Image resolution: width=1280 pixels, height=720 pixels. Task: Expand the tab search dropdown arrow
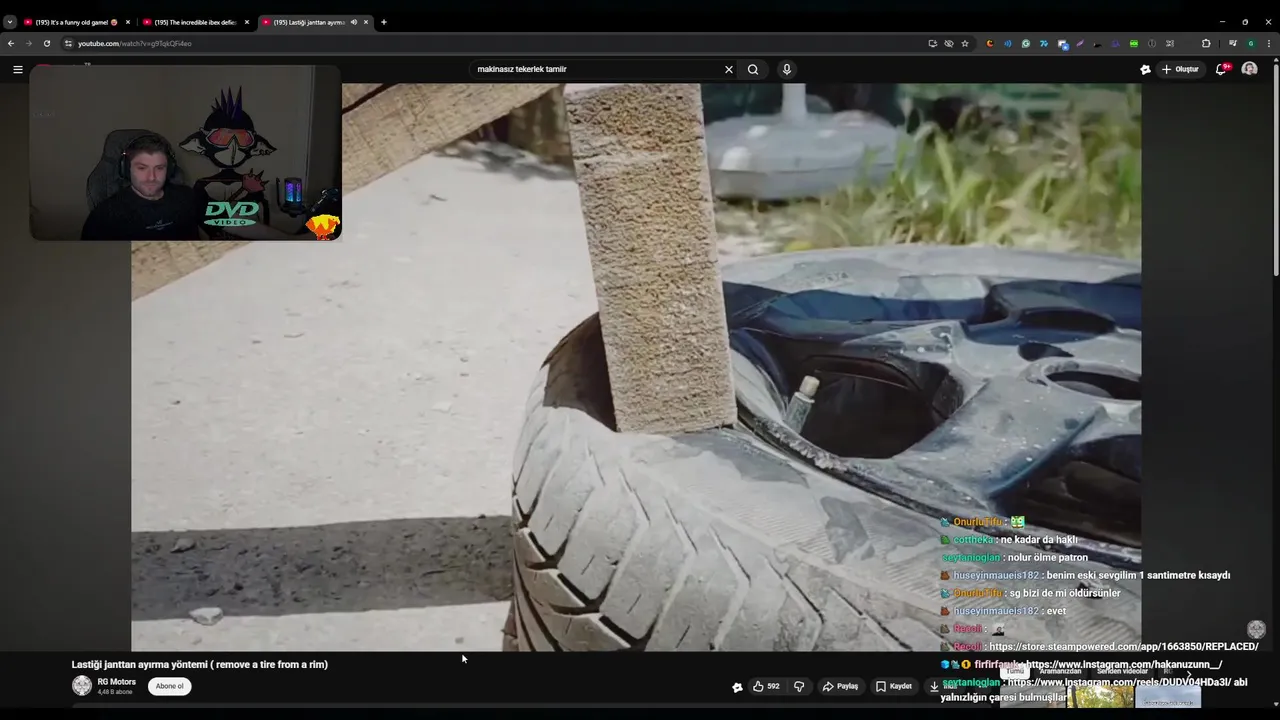[x=10, y=22]
